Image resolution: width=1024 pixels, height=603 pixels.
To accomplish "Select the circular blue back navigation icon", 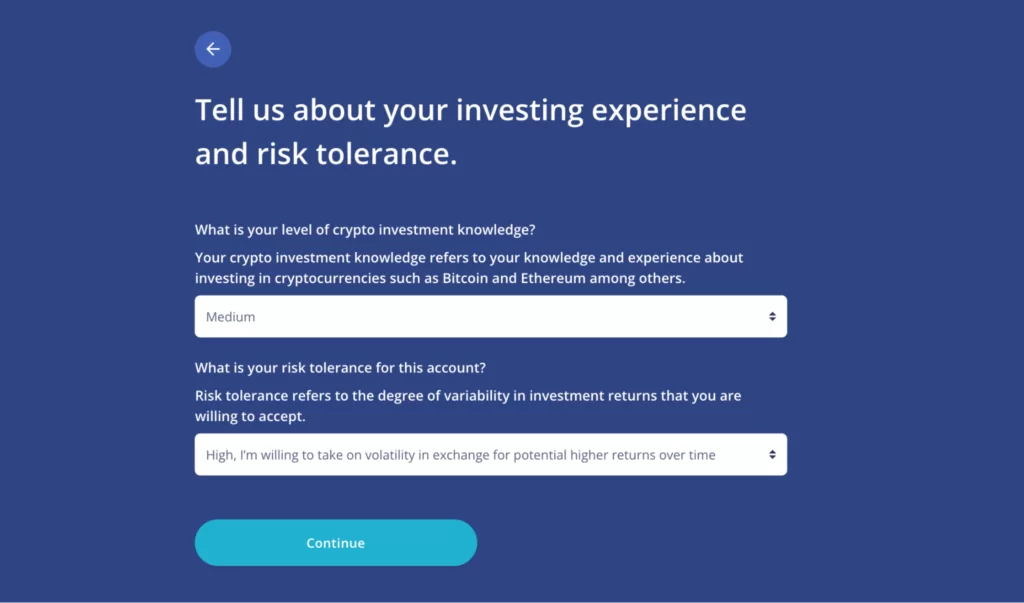I will pos(212,49).
